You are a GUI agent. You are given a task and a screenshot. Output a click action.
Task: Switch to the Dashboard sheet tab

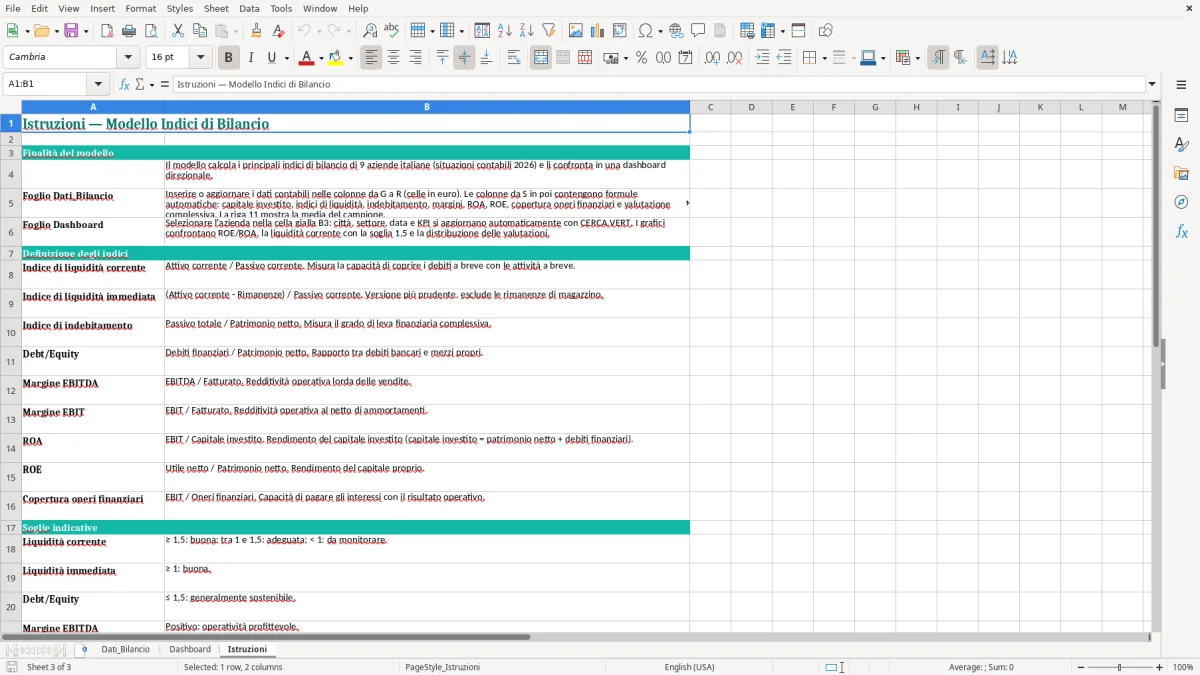click(190, 649)
